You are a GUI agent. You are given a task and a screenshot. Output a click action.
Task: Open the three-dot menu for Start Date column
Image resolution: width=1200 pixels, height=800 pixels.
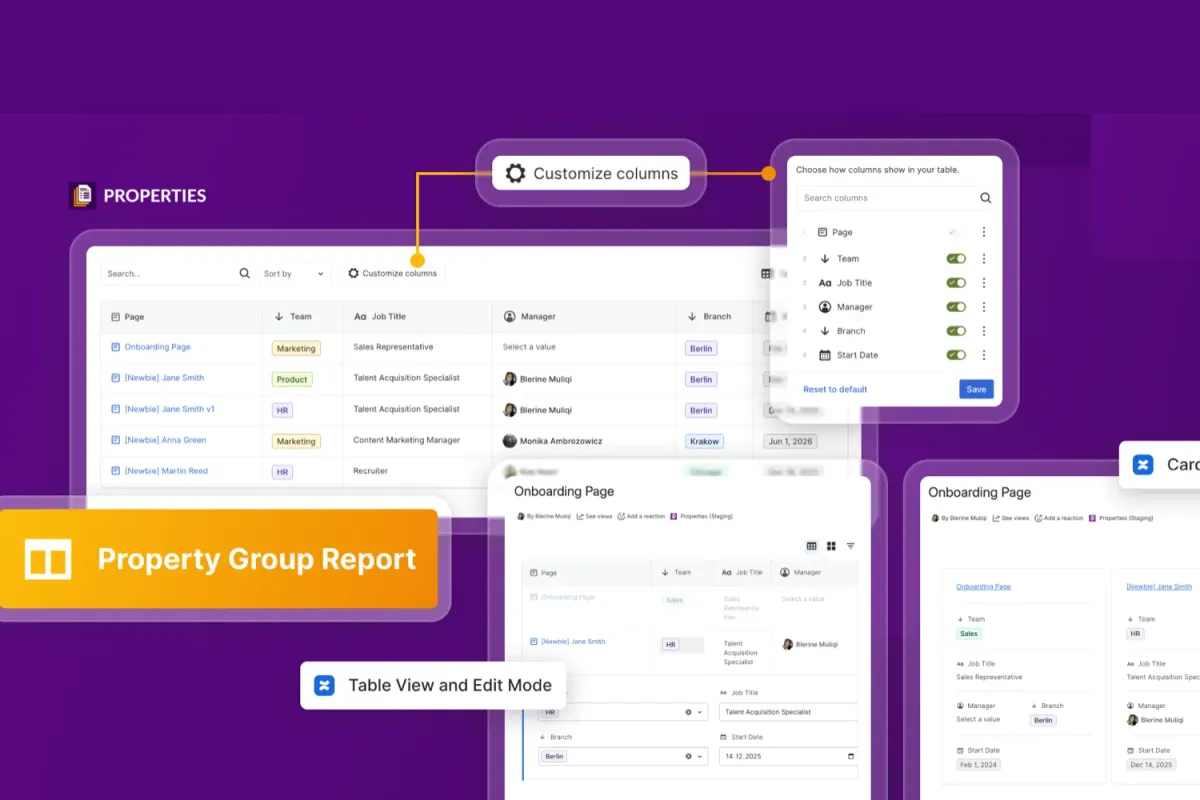click(x=984, y=355)
